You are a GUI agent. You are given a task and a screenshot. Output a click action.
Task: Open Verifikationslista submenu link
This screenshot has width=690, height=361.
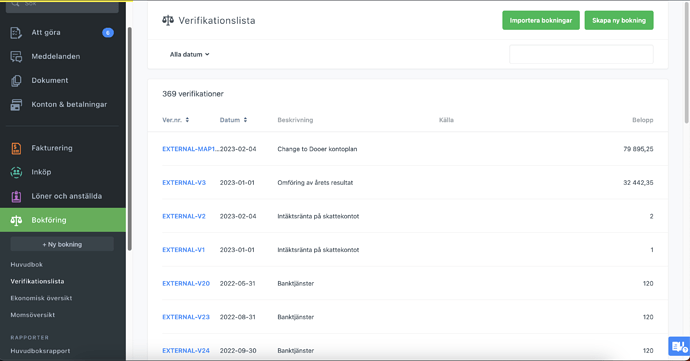point(37,281)
